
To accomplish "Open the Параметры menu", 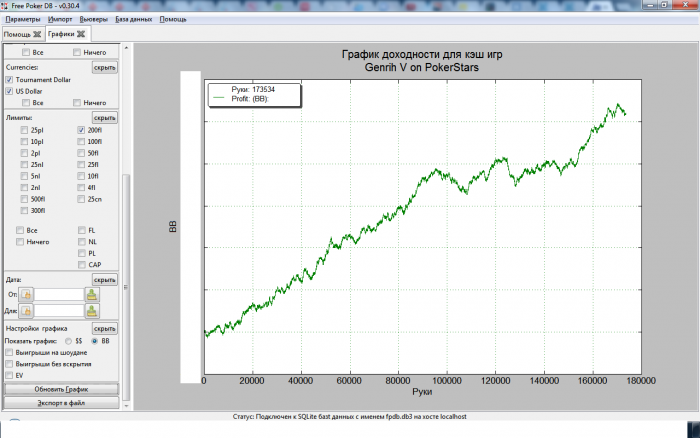I will coord(23,19).
